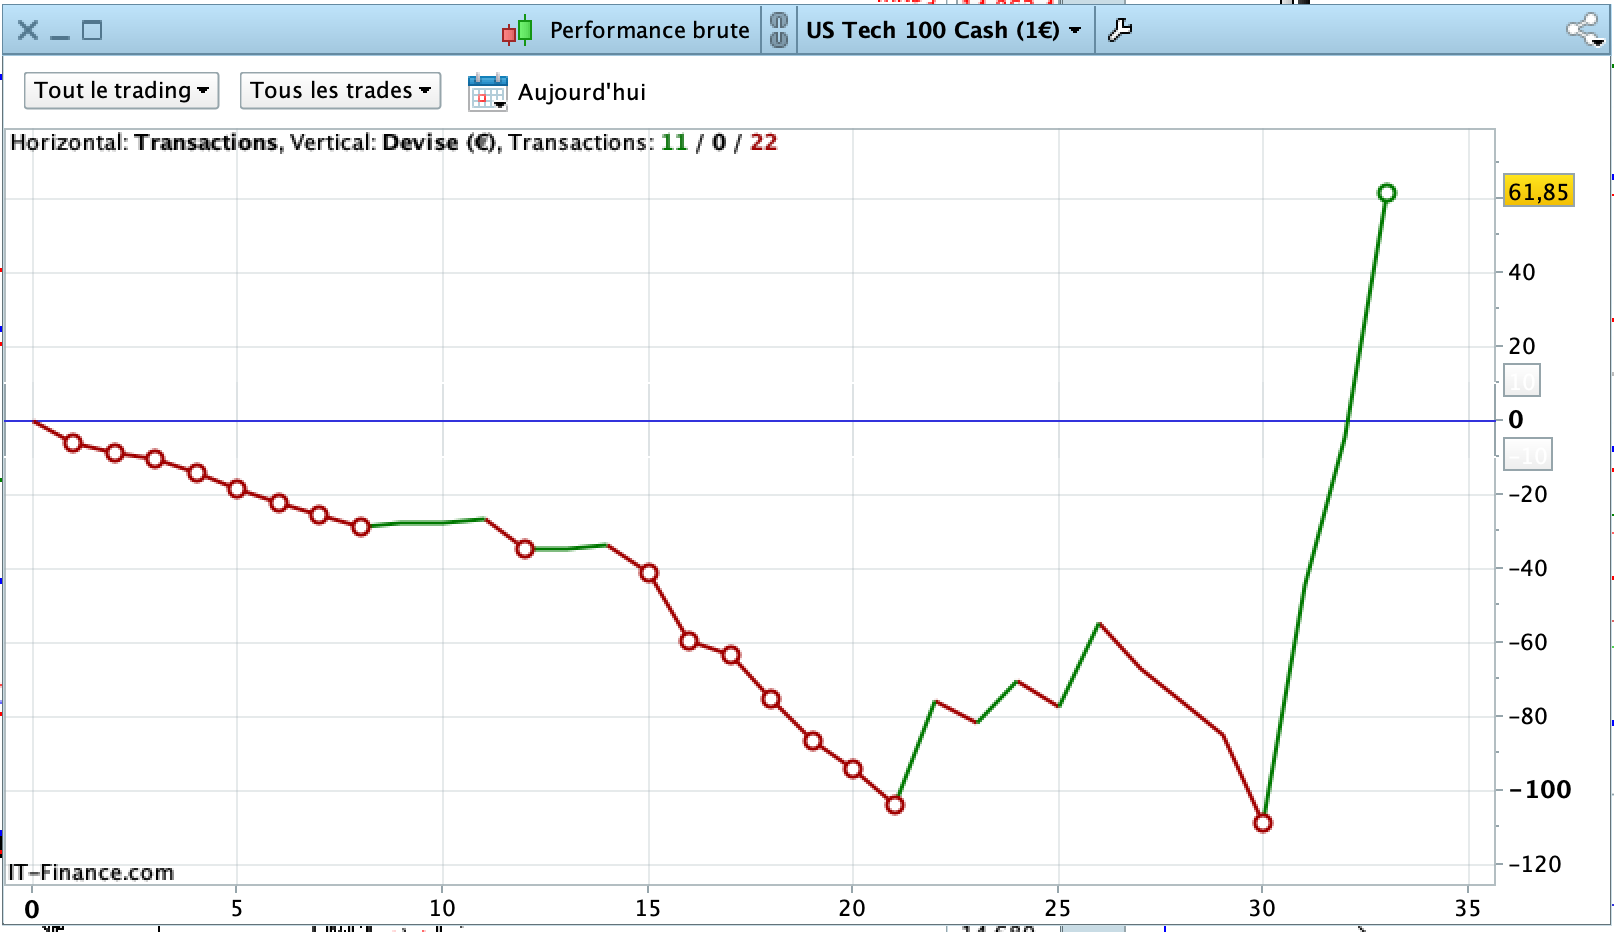The height and width of the screenshot is (932, 1614).
Task: Click the -60 label on vertical axis
Action: click(1527, 642)
